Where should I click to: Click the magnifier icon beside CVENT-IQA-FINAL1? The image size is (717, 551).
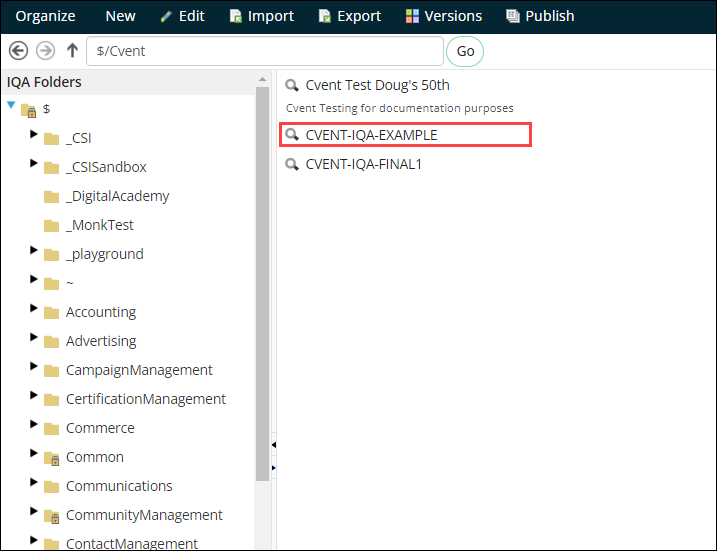(x=292, y=164)
